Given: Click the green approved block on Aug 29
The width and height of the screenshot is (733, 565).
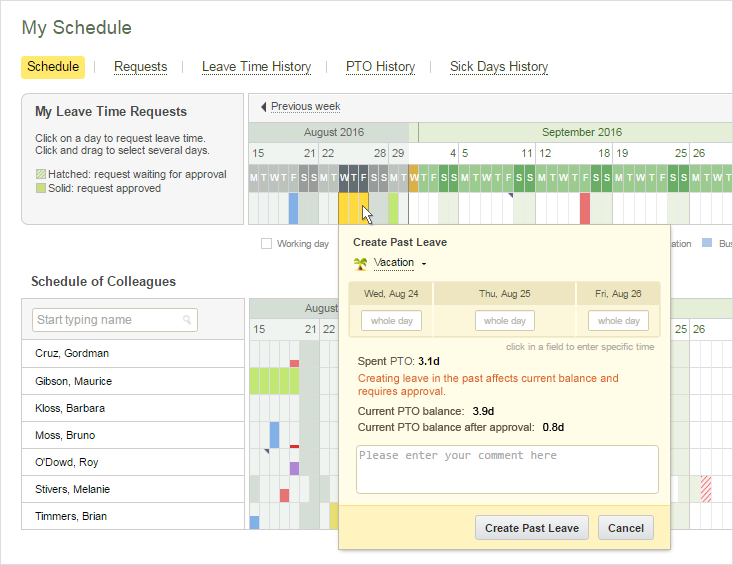Looking at the screenshot, I should 394,208.
